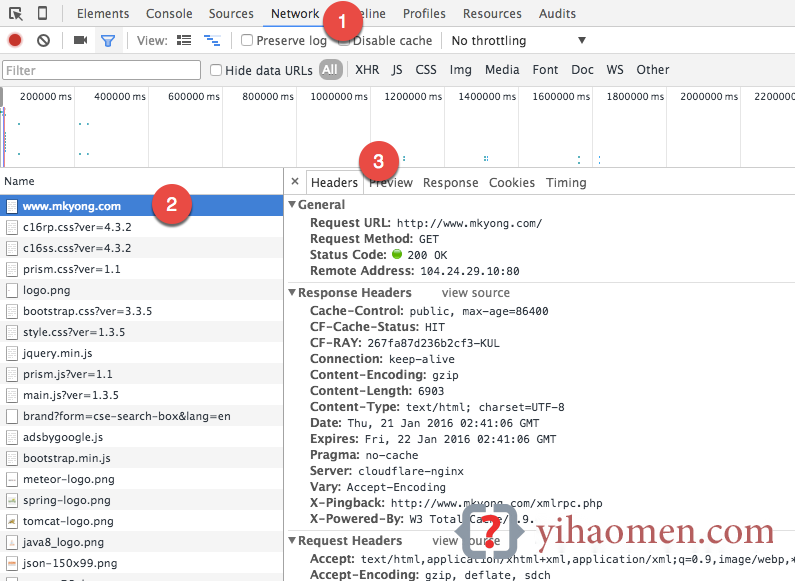Collapse the Request Headers section
The width and height of the screenshot is (795, 581).
click(292, 540)
